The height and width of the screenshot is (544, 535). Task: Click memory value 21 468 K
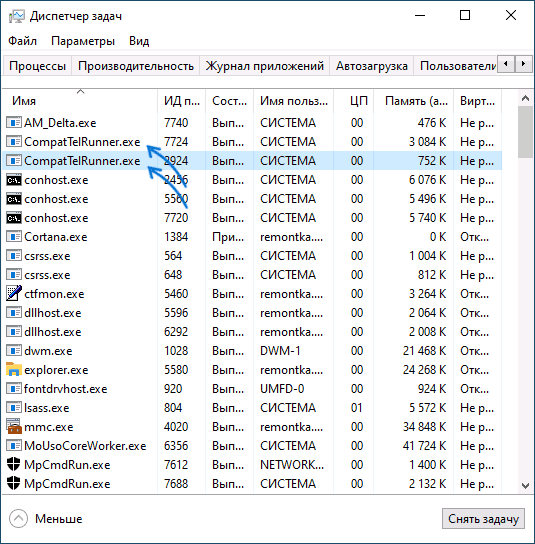(x=424, y=351)
